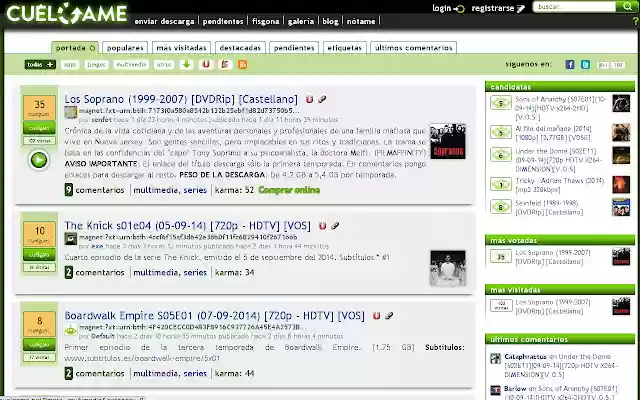Click Cataphractus avatar in últimos comentarios
Viewport: 640px width, 400px height.
(496, 358)
